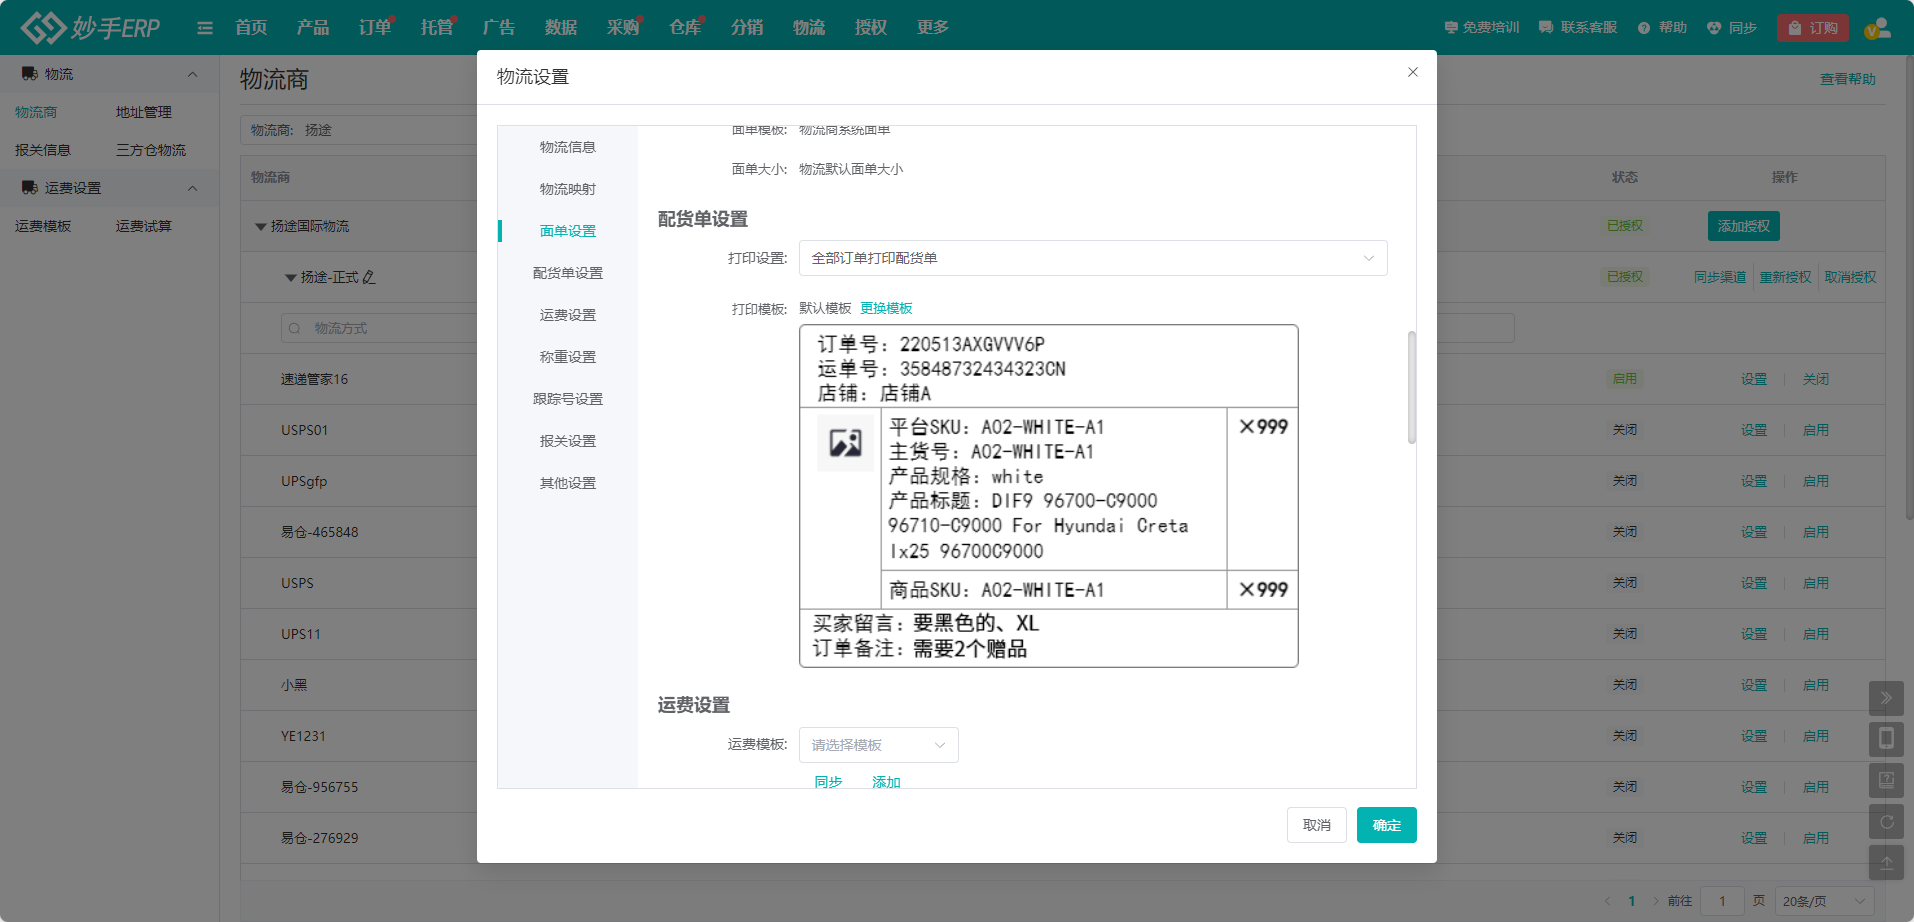Viewport: 1914px width, 922px height.
Task: Collapse the 扬途国际物流 tree node
Action: point(261,226)
